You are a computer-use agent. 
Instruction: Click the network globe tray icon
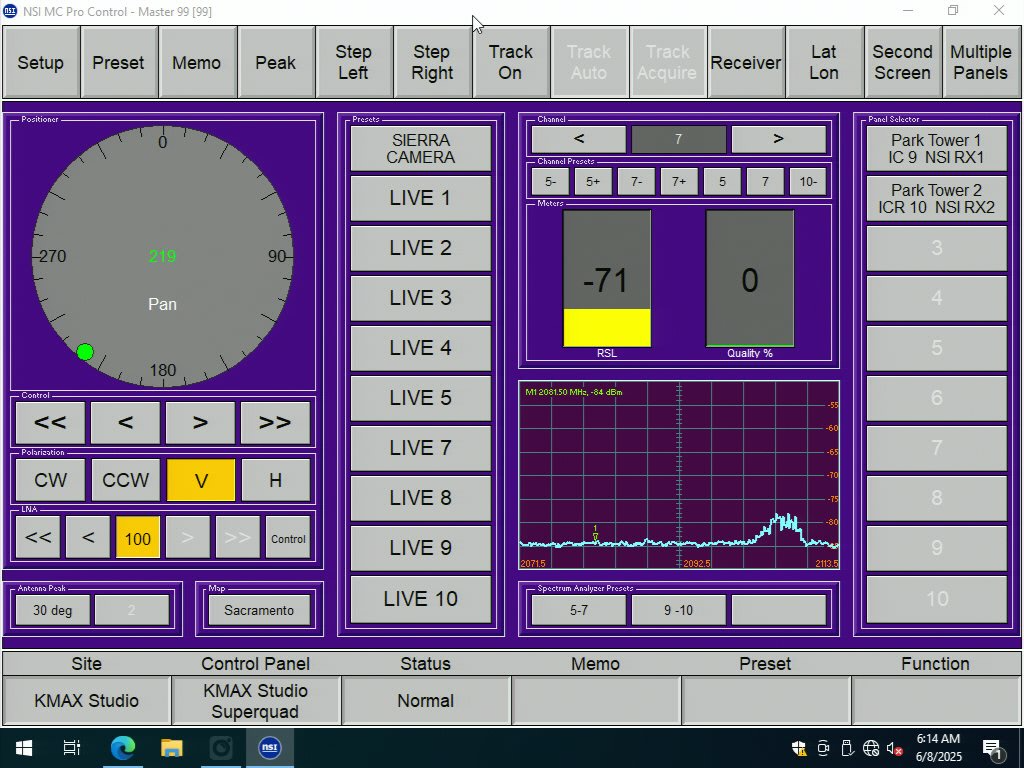click(x=871, y=748)
